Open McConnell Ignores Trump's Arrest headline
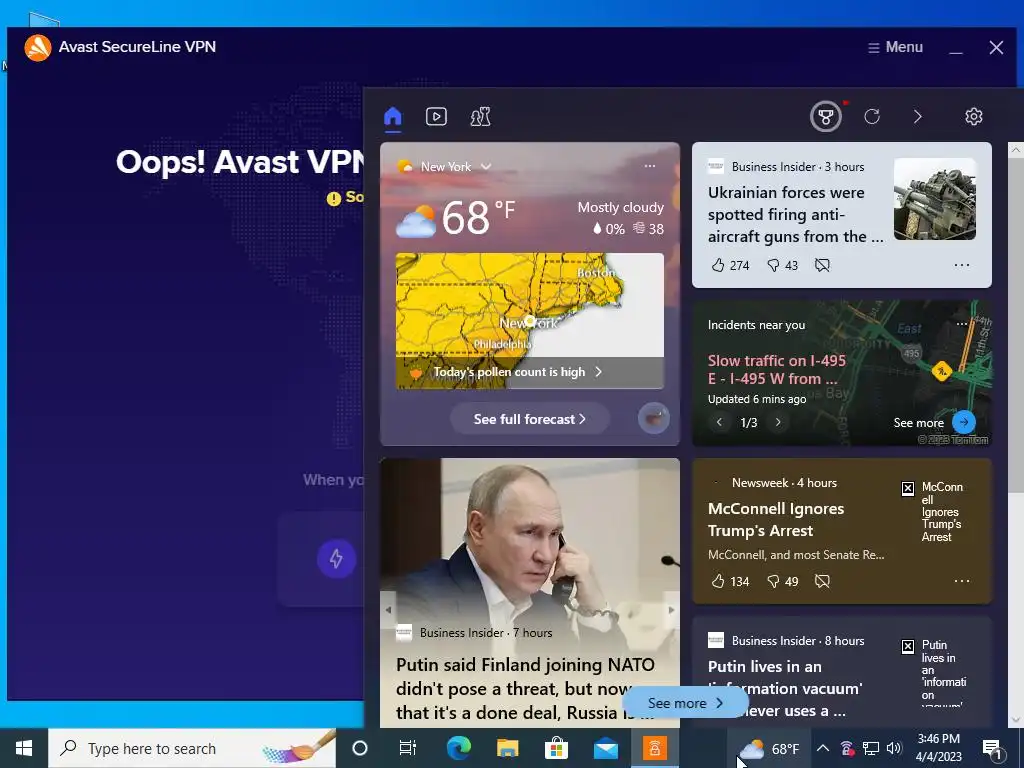1024x768 pixels. [x=776, y=520]
